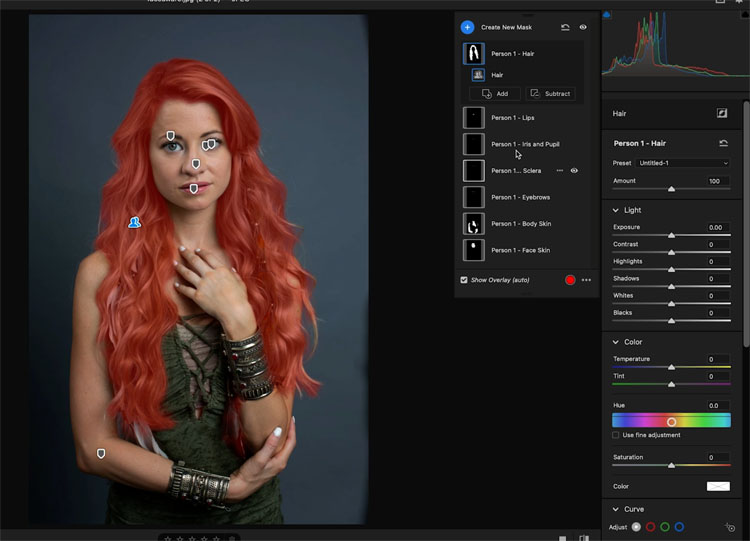Click the mask pin on the arm
750x541 pixels.
[101, 453]
